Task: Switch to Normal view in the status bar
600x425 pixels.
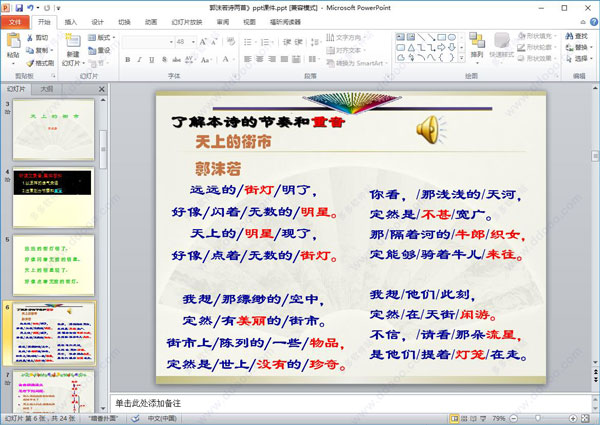Action: [454, 418]
